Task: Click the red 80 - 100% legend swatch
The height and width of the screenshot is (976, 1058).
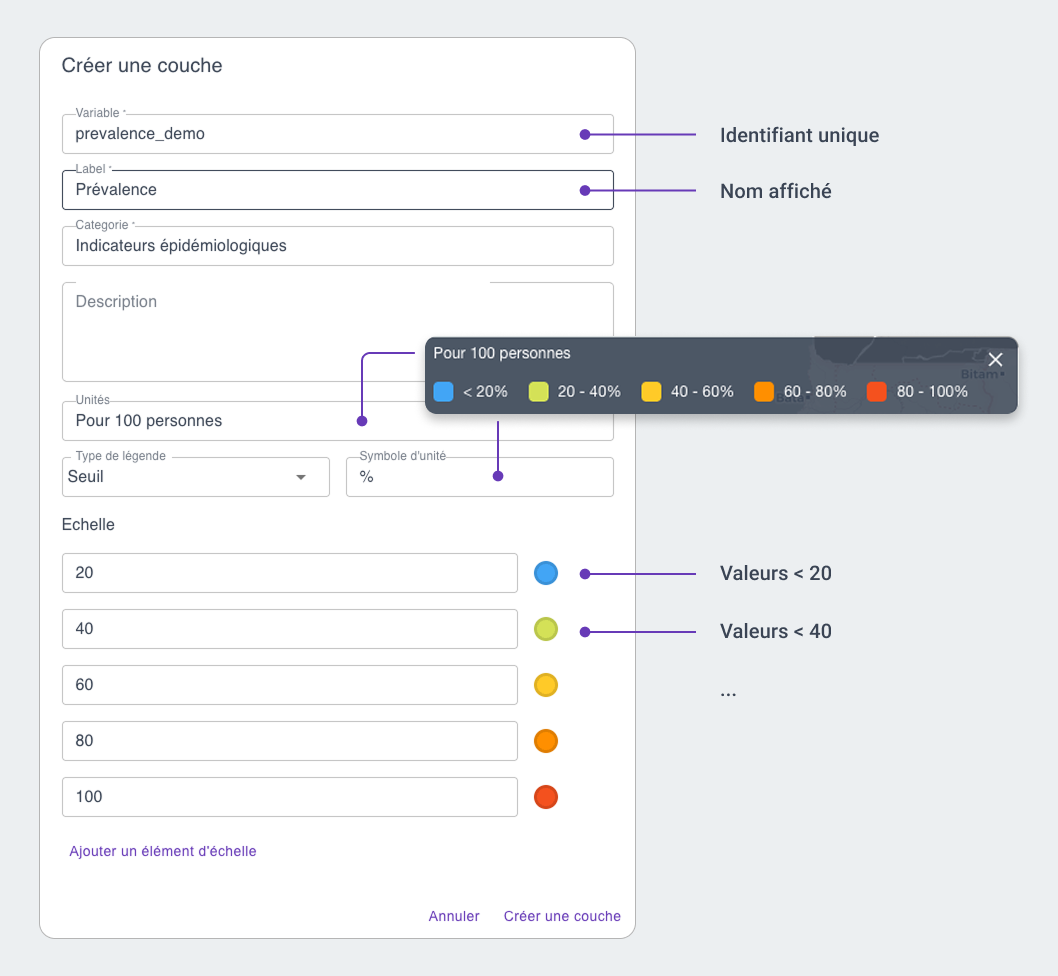Action: 876,391
